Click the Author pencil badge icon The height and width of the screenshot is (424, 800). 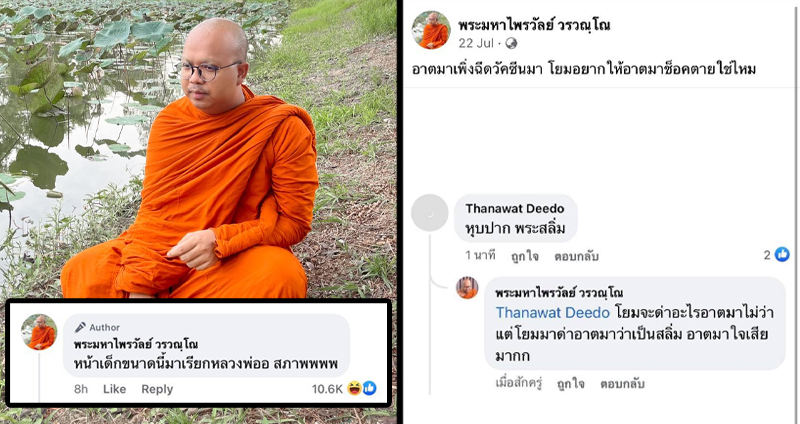click(x=80, y=327)
